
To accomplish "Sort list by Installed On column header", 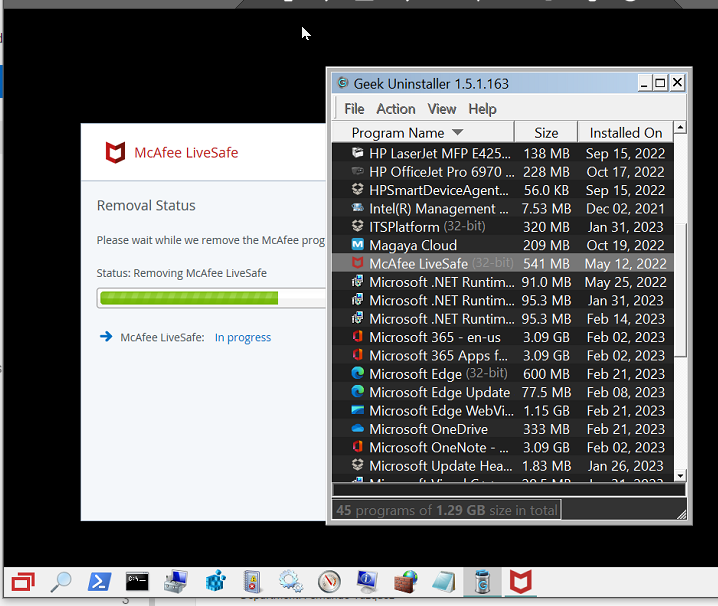I will coord(626,132).
